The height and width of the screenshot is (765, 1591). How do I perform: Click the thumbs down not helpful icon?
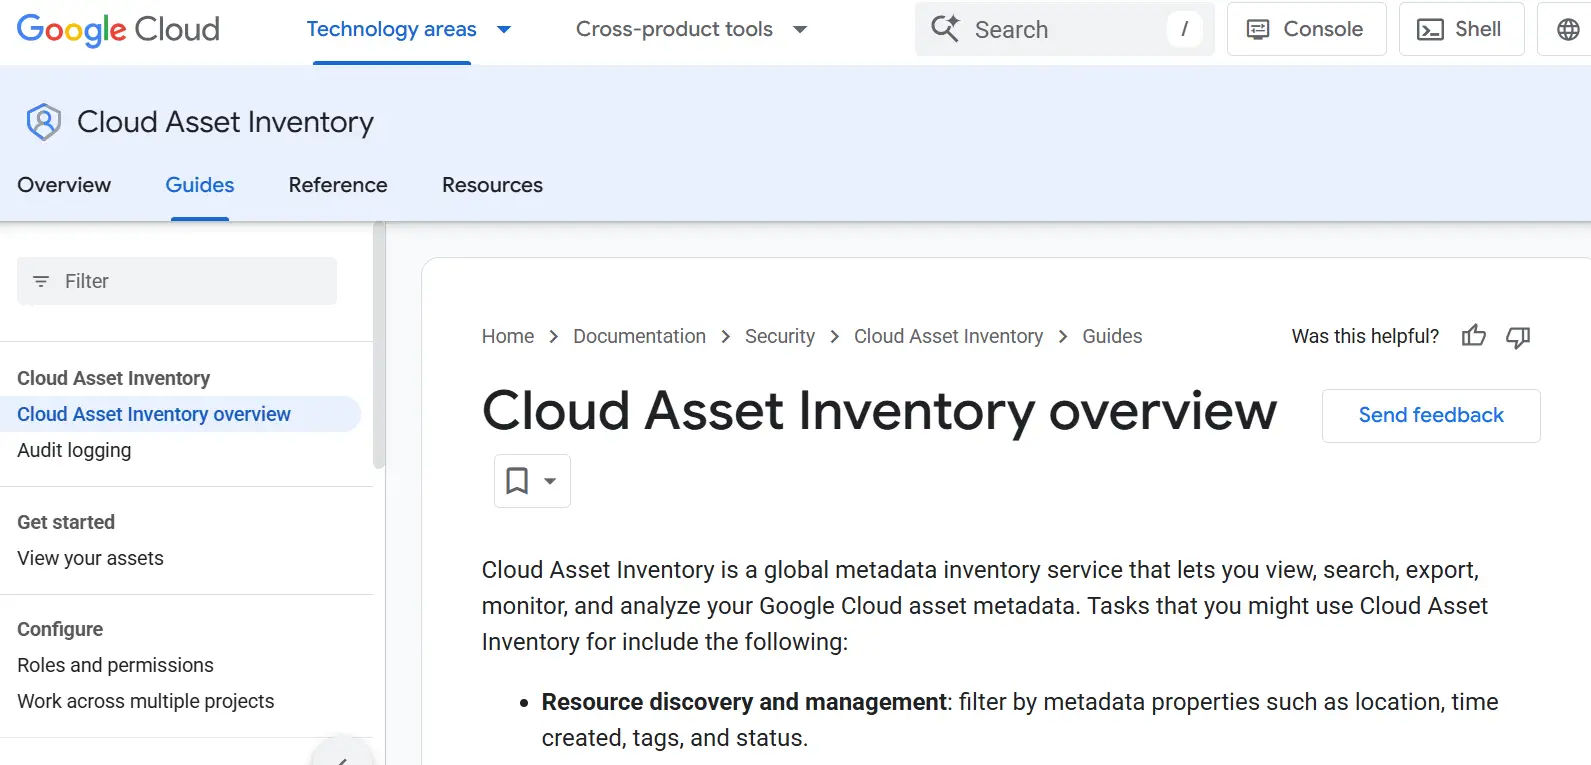(1518, 337)
